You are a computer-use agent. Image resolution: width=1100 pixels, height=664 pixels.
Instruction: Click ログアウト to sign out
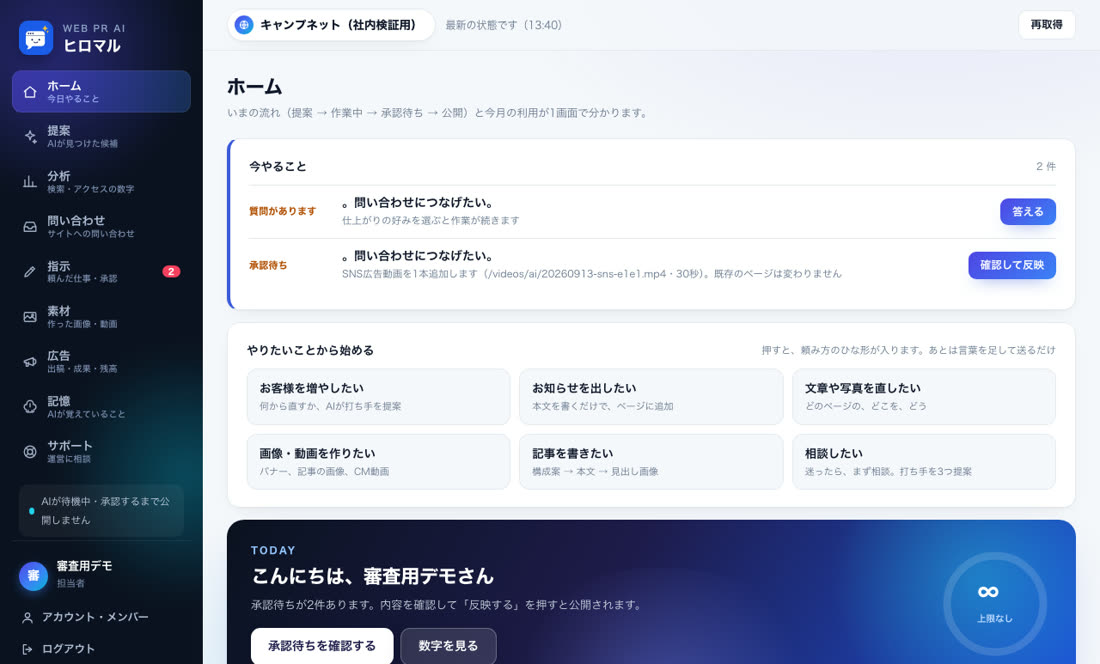pos(101,649)
